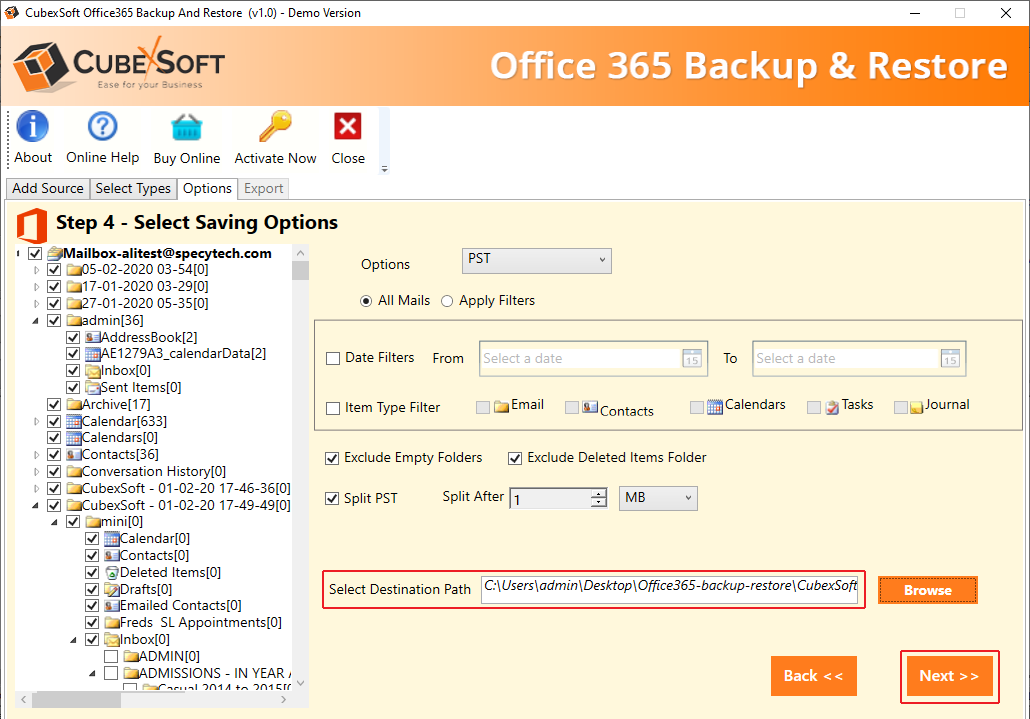Image resolution: width=1030 pixels, height=719 pixels.
Task: Switch to the Add Source tab
Action: [47, 188]
